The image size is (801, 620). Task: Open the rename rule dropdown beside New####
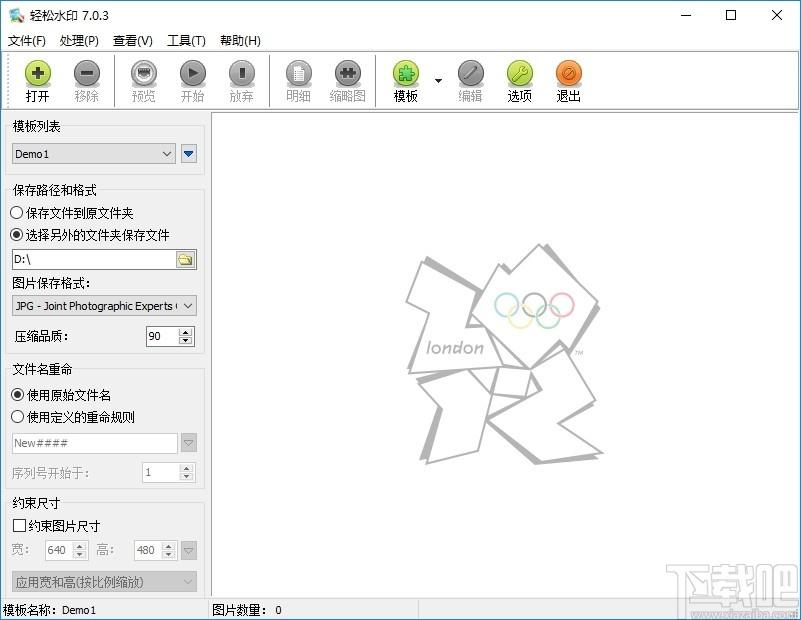click(x=189, y=443)
